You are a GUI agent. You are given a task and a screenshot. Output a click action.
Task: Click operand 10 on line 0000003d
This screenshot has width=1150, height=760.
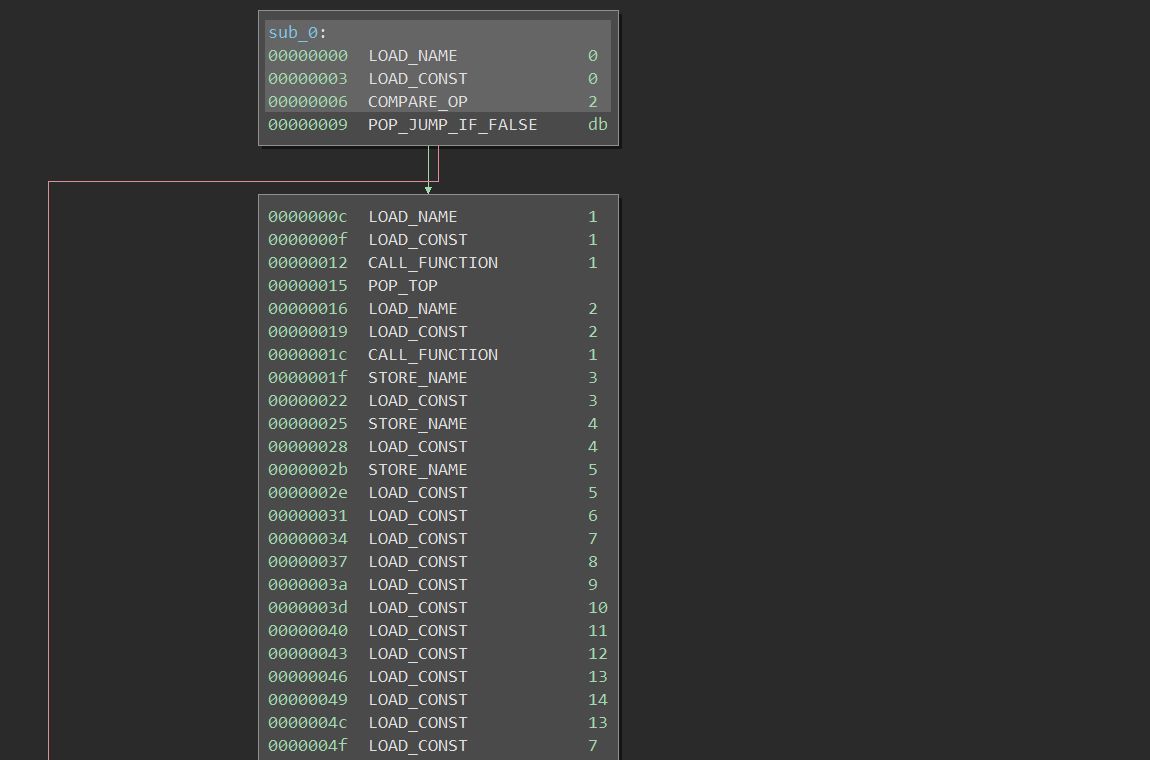click(598, 607)
